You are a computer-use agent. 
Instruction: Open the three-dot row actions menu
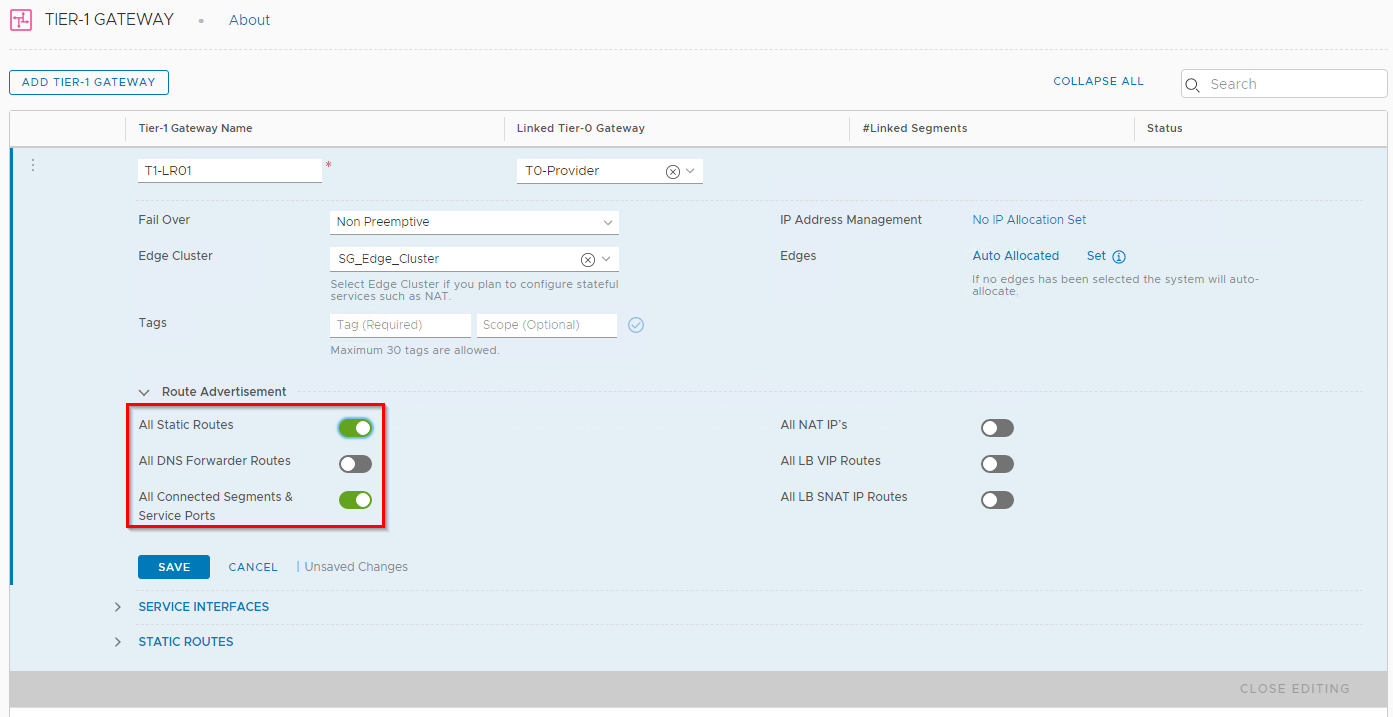(x=33, y=165)
